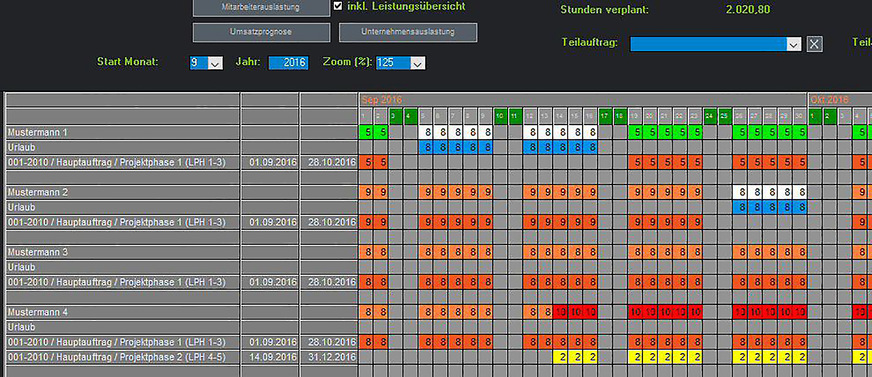Click the Urlaub row under Mustermann 1
872x377 pixels.
tap(122, 147)
